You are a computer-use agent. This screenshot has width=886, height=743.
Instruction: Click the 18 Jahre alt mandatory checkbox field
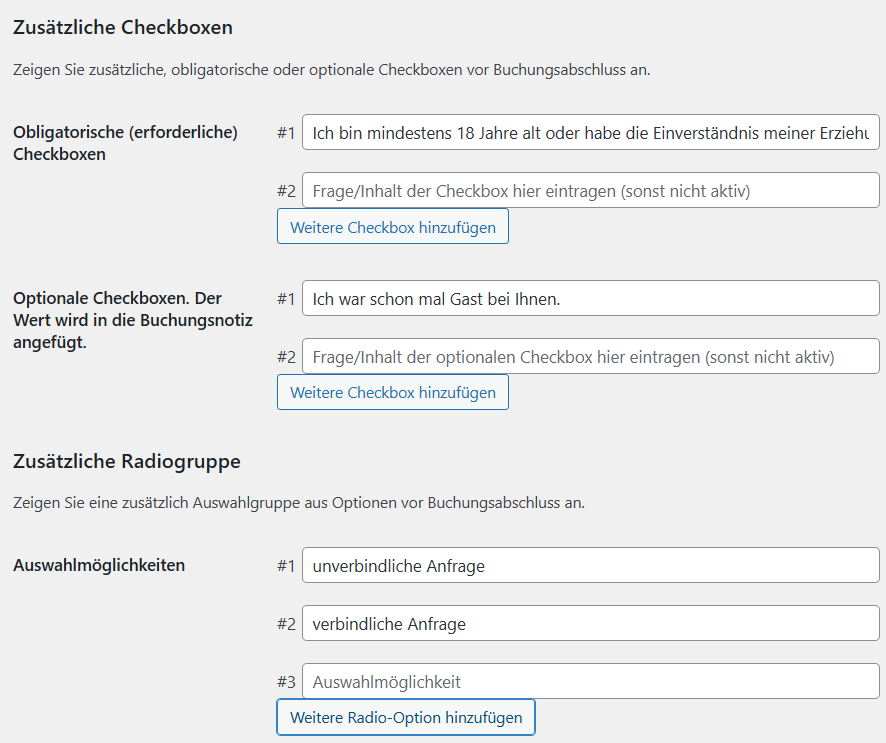point(590,132)
